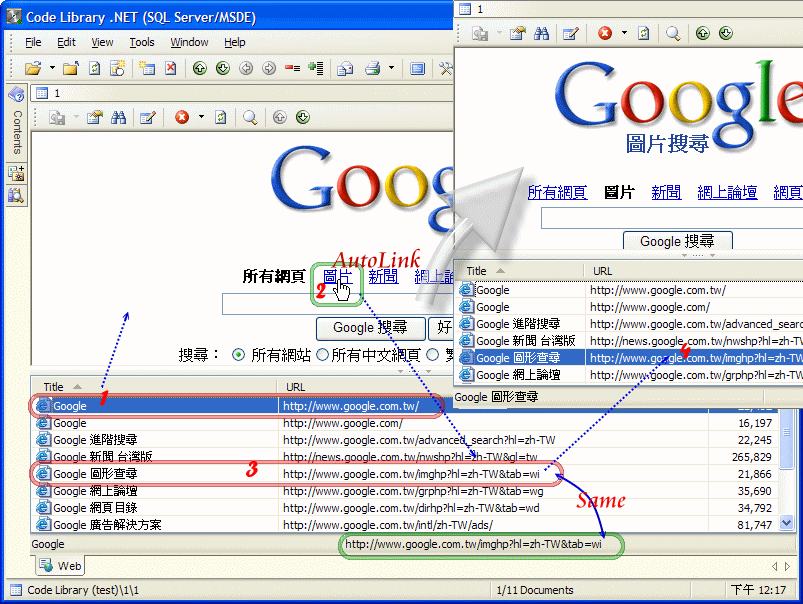
Task: Open the Contents side tab
Action: (17, 132)
